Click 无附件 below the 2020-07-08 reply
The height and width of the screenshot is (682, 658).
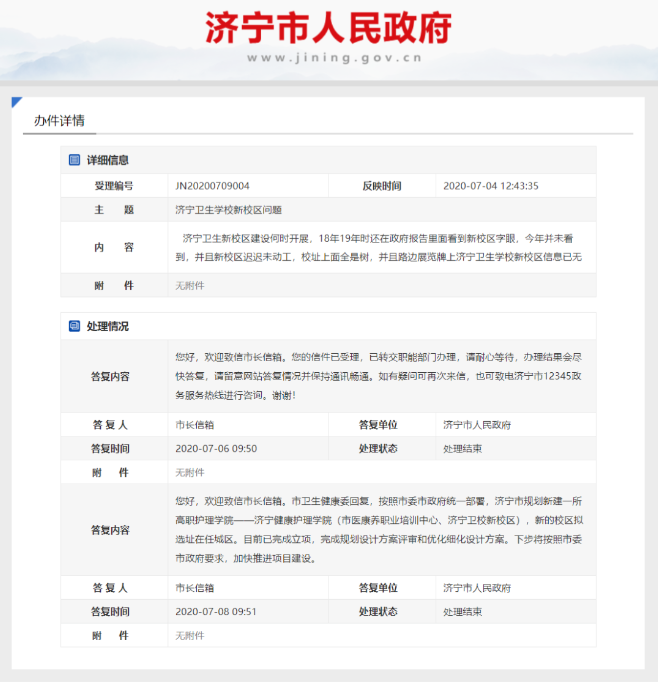(x=190, y=635)
